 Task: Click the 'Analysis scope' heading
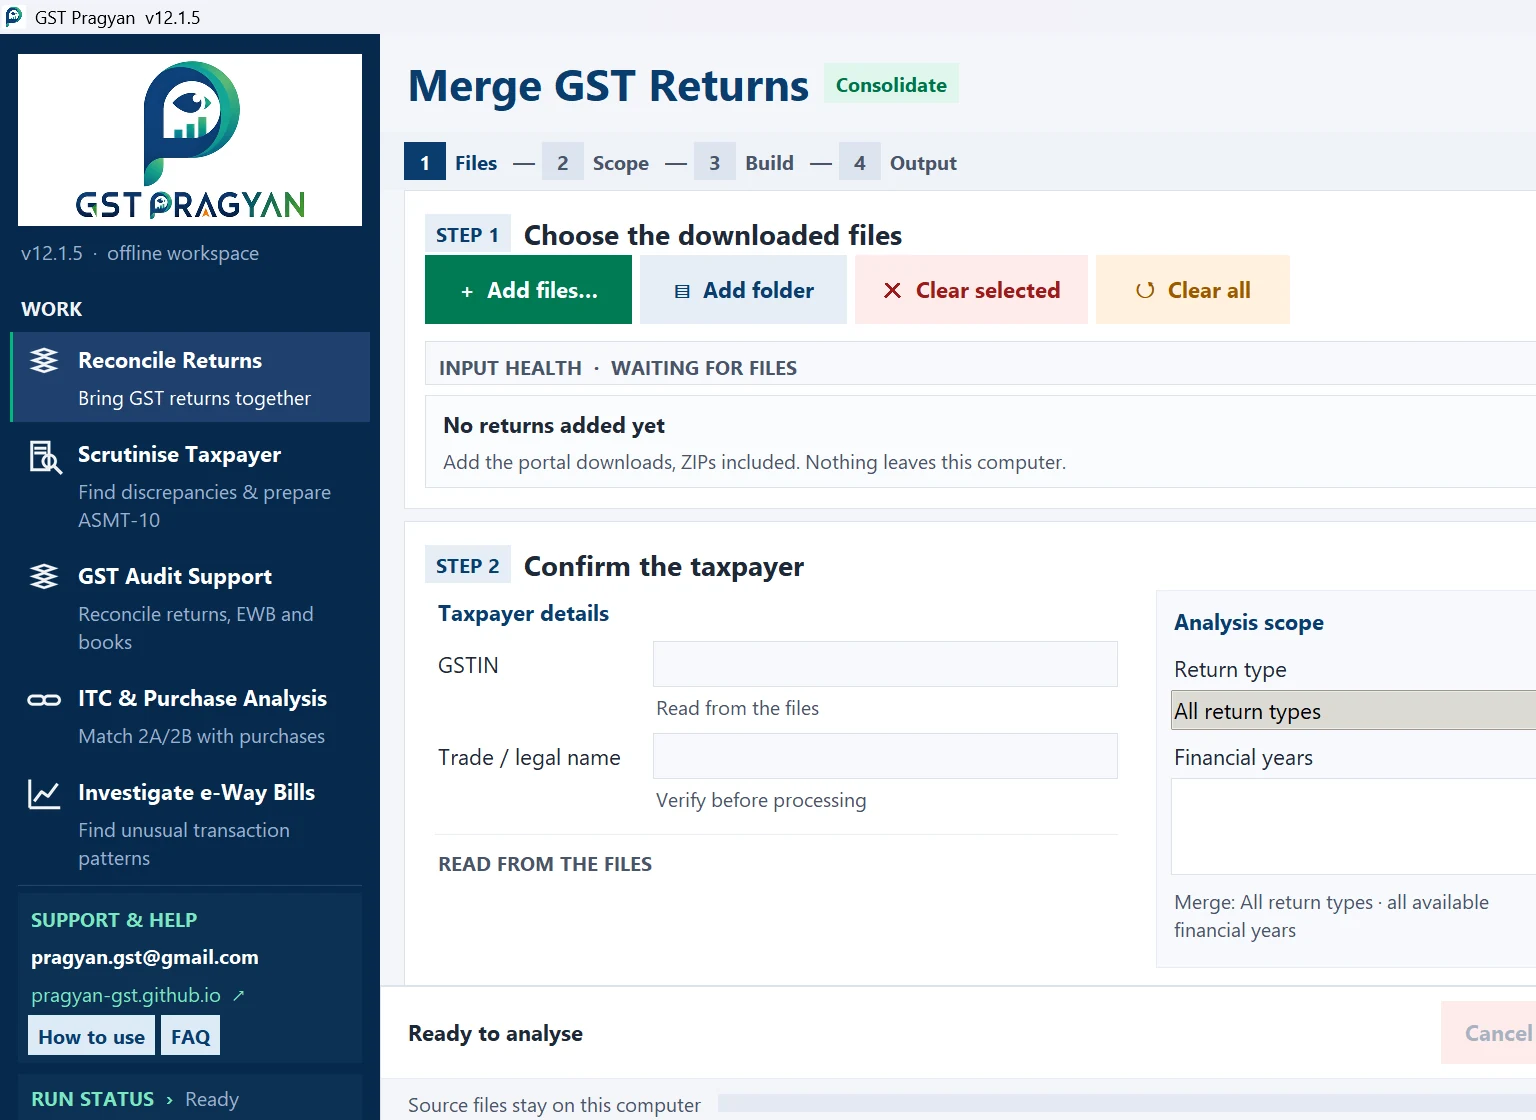pyautogui.click(x=1248, y=622)
